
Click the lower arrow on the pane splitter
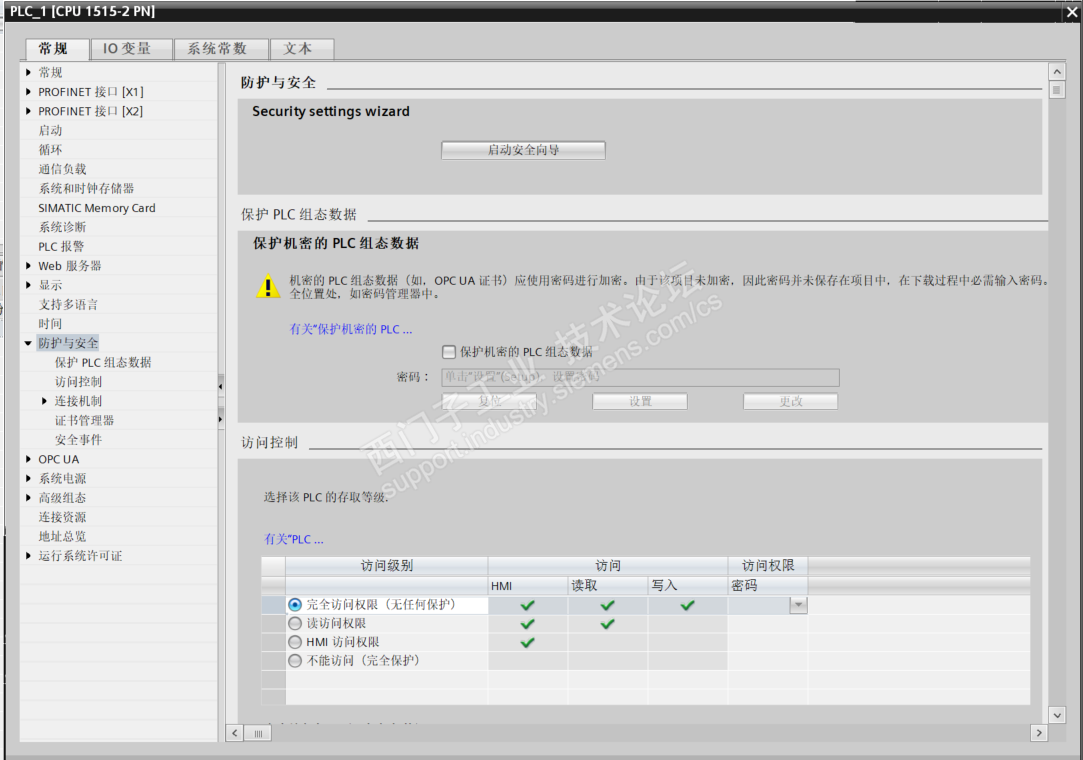(220, 419)
